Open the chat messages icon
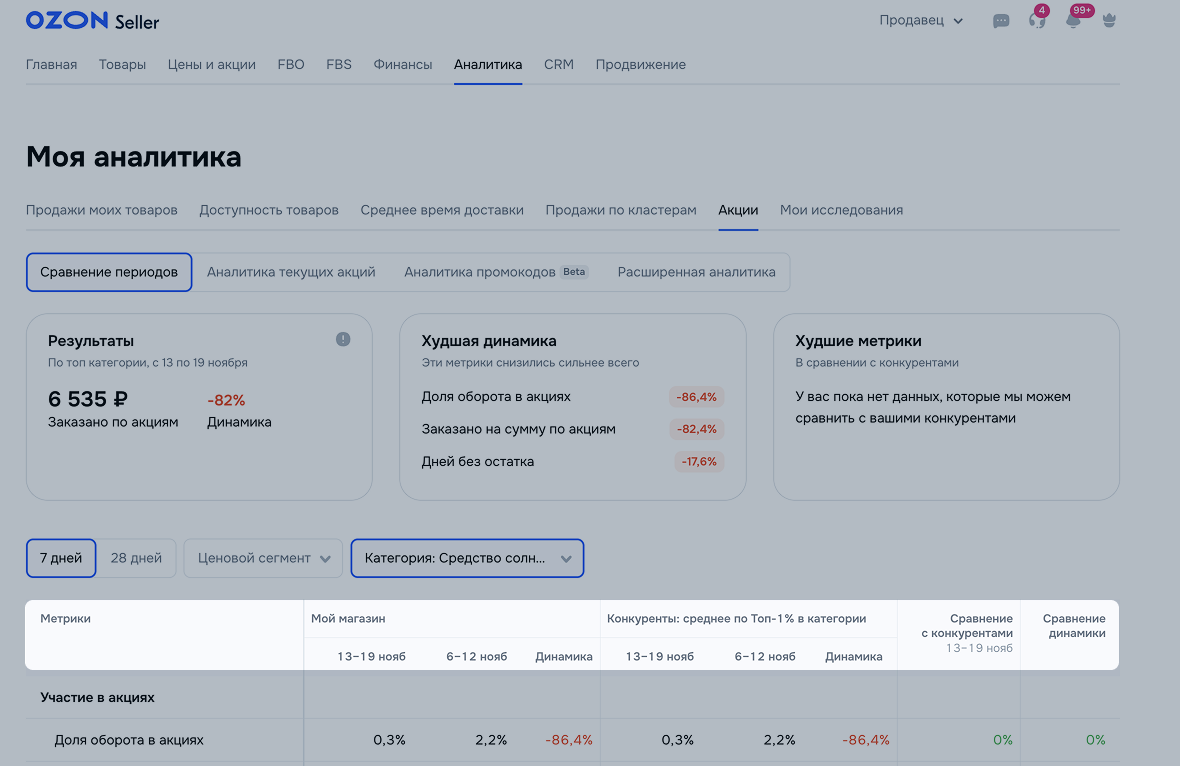Viewport: 1180px width, 766px height. 1001,21
